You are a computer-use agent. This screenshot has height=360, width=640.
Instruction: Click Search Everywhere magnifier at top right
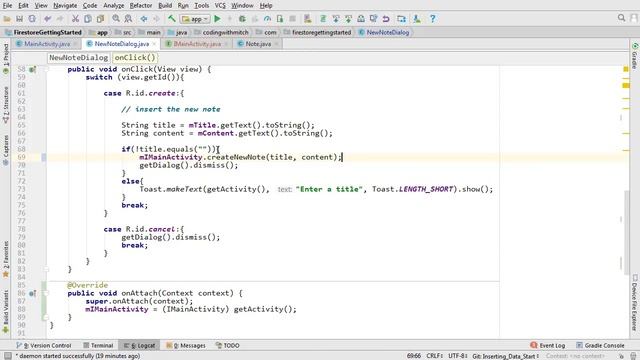pos(621,18)
